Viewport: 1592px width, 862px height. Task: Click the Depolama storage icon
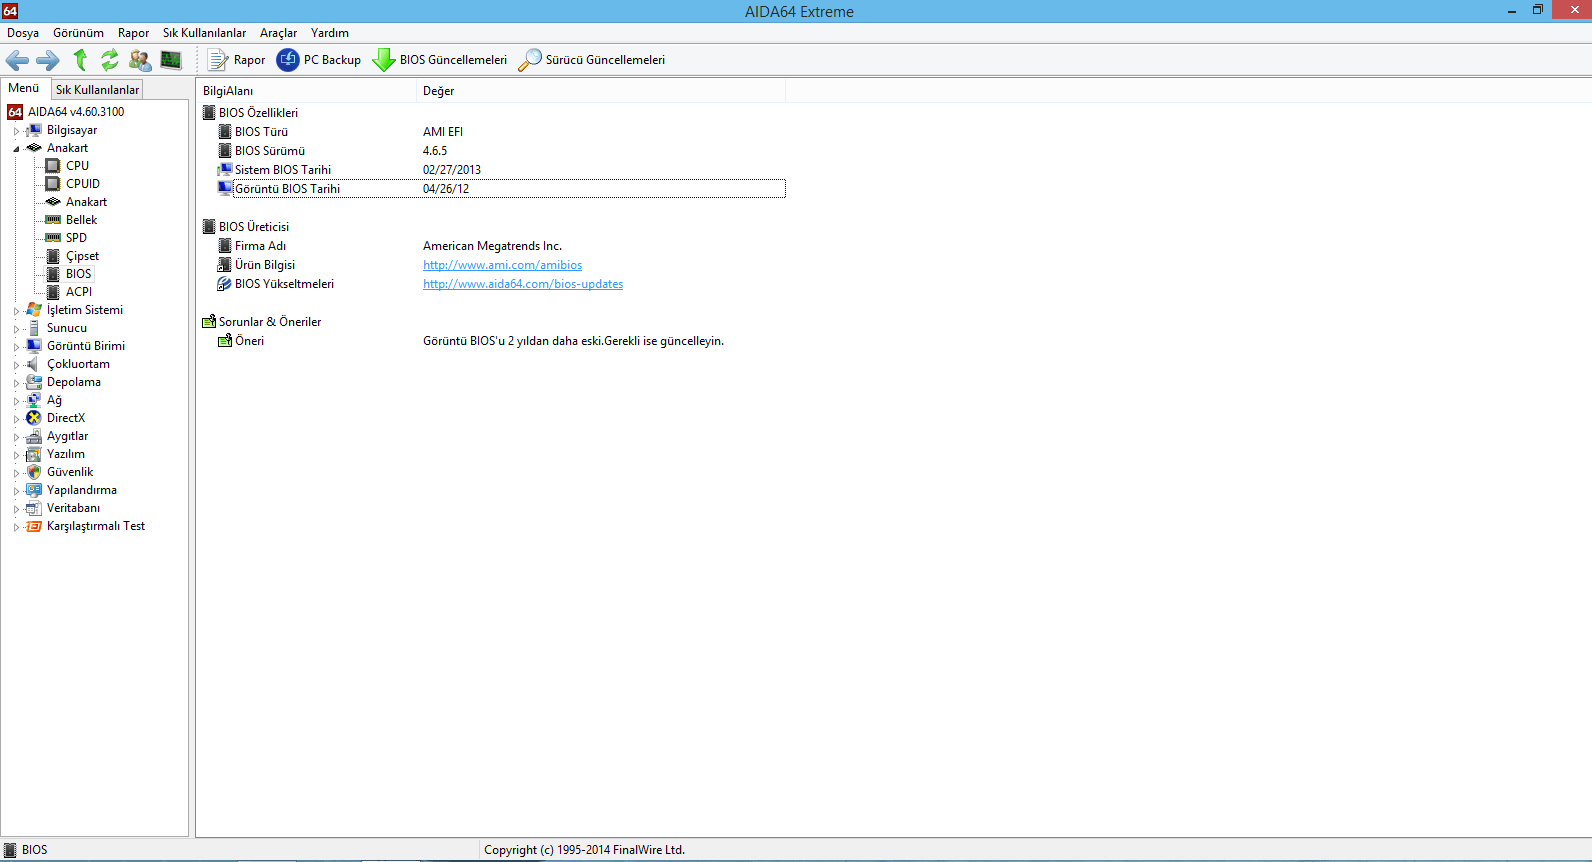pyautogui.click(x=34, y=382)
